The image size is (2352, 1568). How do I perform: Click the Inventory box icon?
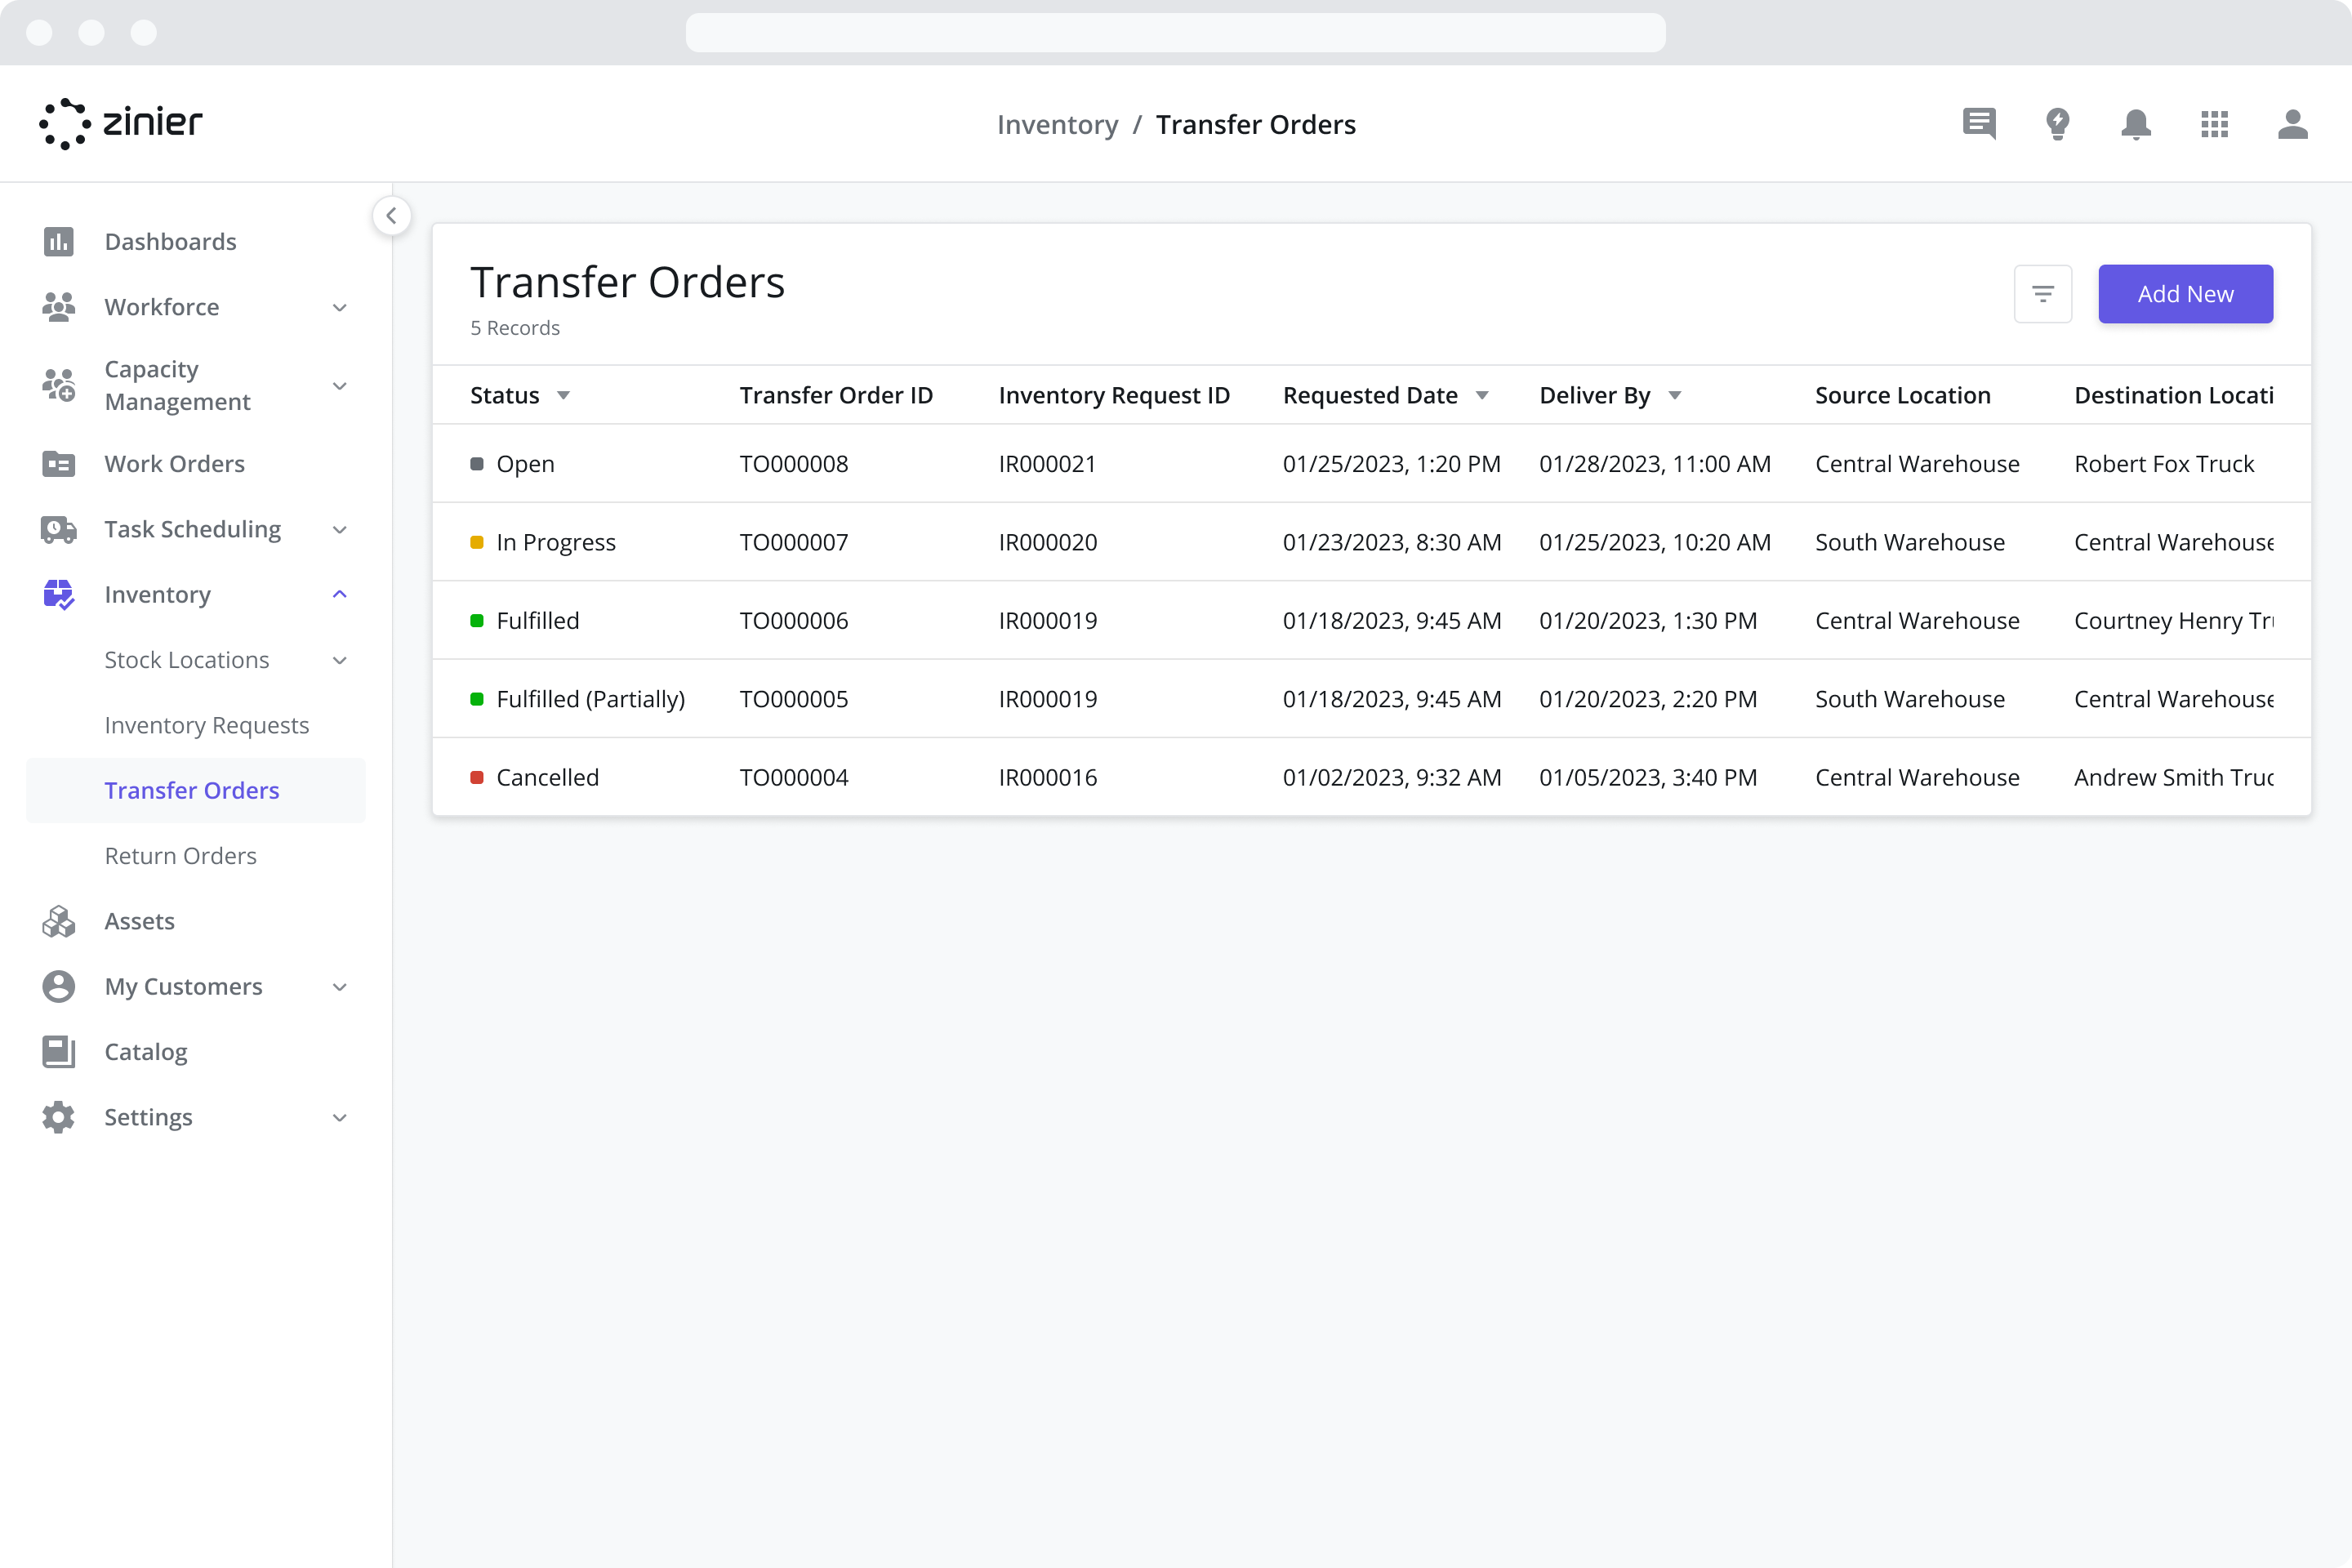pos(58,594)
